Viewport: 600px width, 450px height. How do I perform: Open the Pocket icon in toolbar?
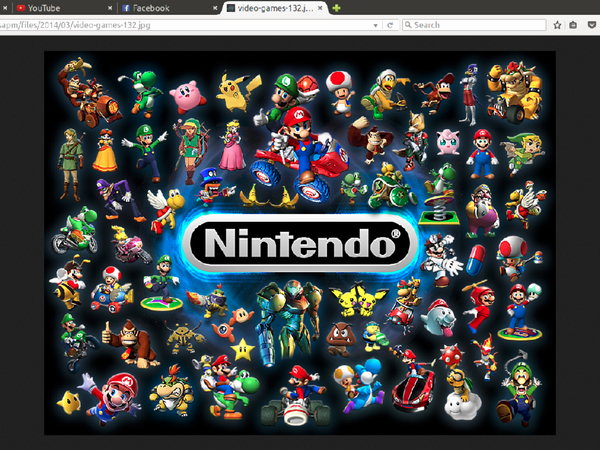pyautogui.click(x=592, y=25)
